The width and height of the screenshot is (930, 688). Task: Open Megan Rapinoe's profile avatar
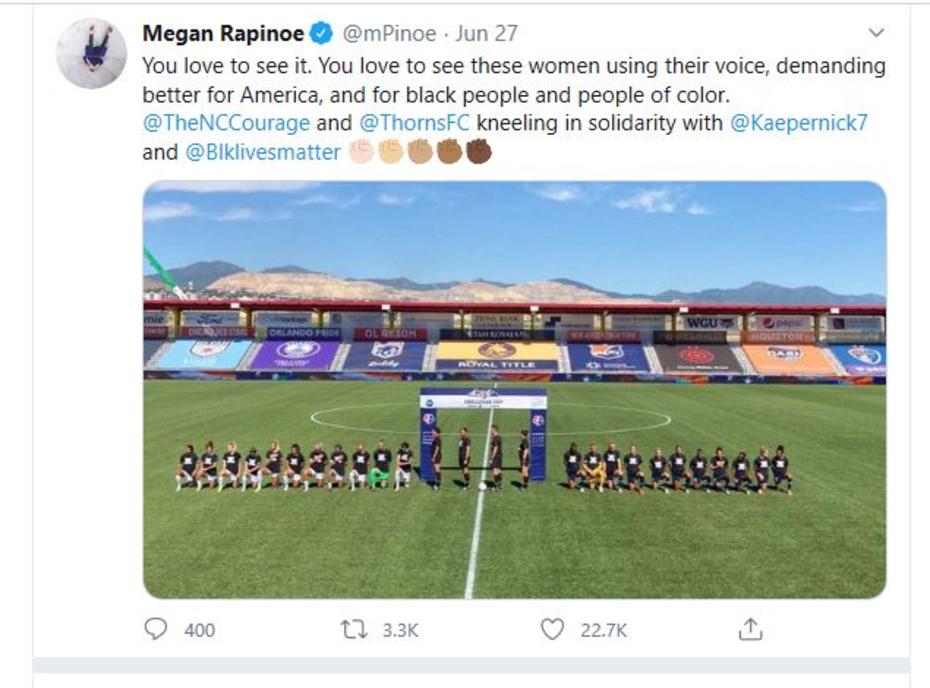[x=91, y=53]
